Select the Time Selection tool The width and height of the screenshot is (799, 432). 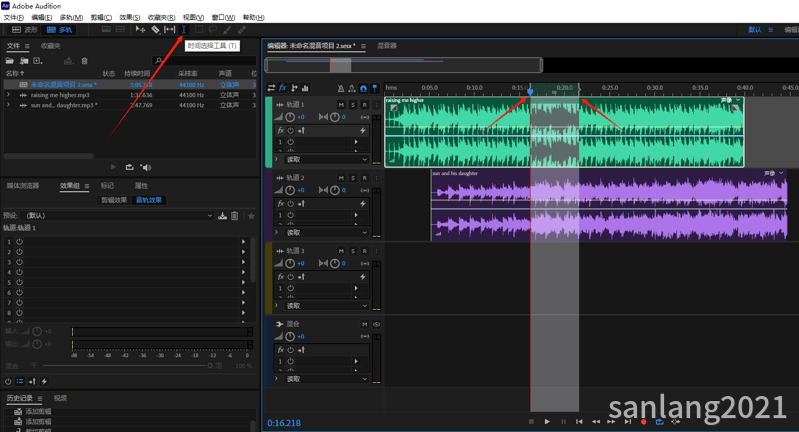pos(183,30)
